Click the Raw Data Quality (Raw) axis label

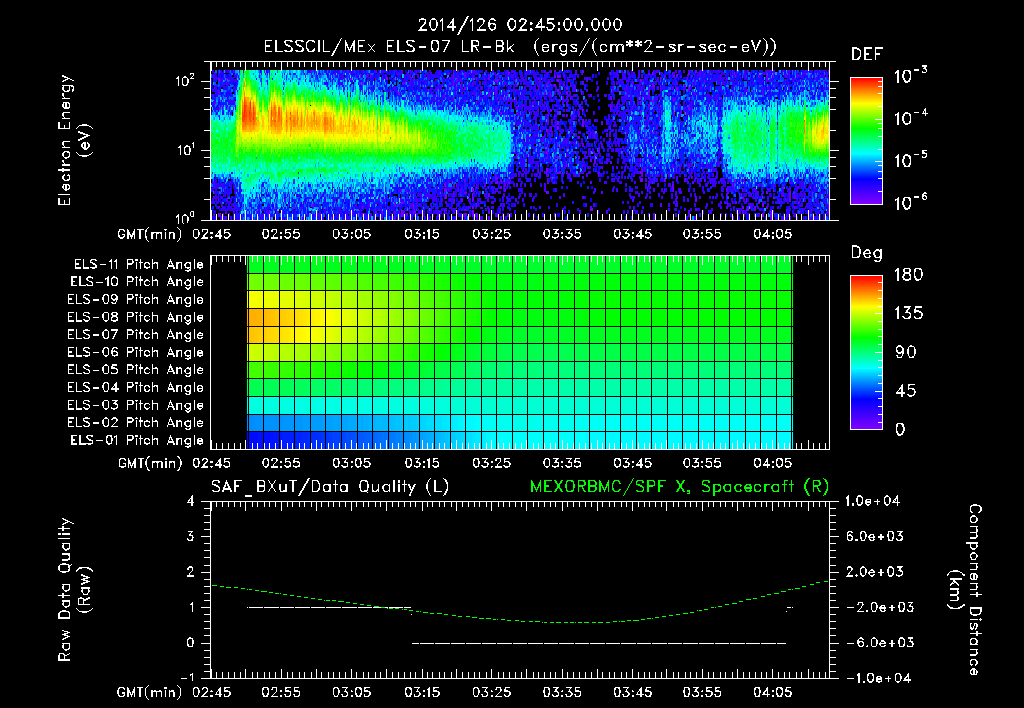[74, 590]
